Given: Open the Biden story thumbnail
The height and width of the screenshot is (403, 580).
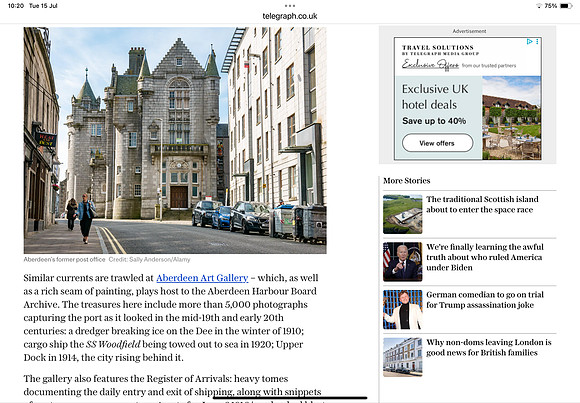Looking at the screenshot, I should click(x=402, y=262).
